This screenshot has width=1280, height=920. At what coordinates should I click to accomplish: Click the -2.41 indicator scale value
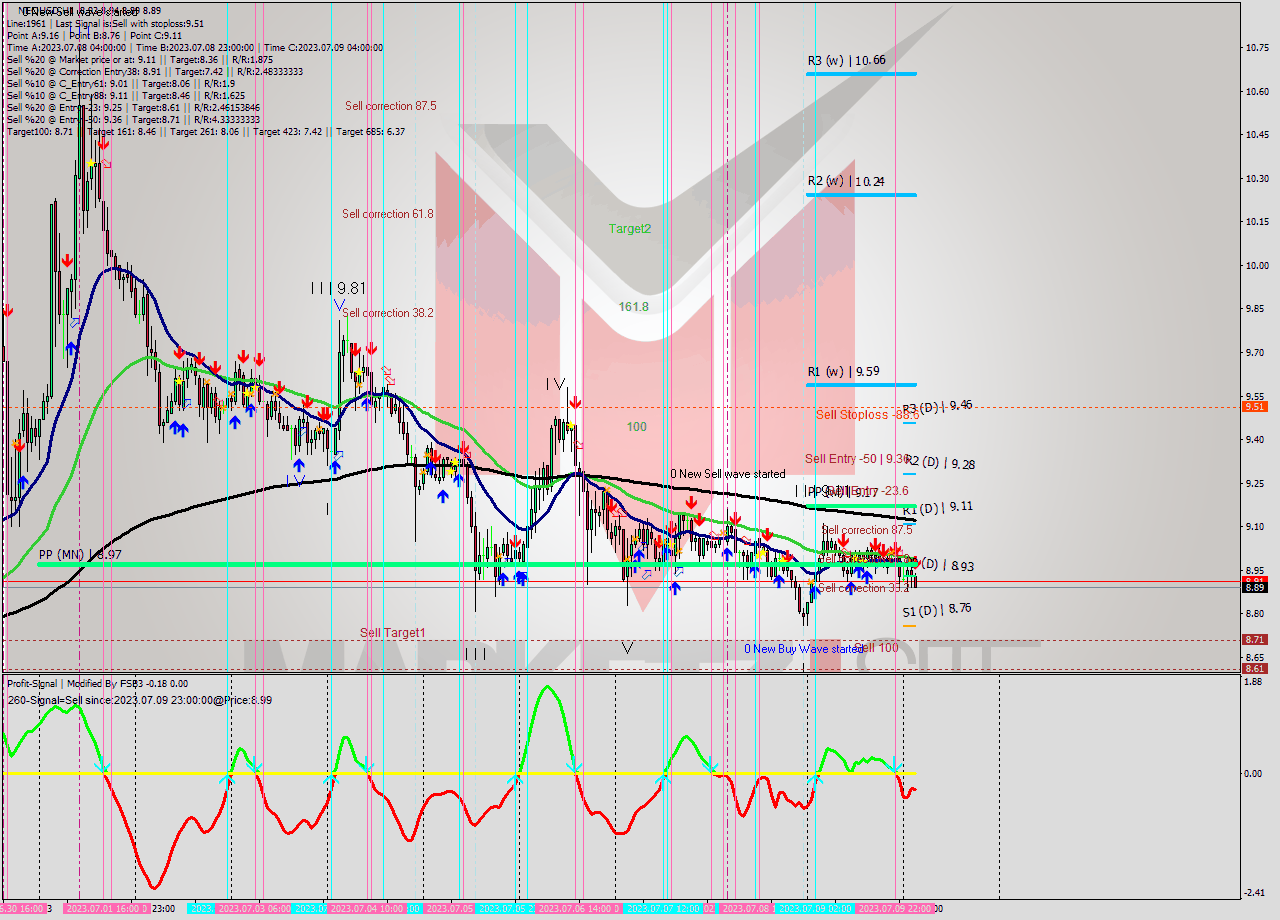(x=1255, y=893)
